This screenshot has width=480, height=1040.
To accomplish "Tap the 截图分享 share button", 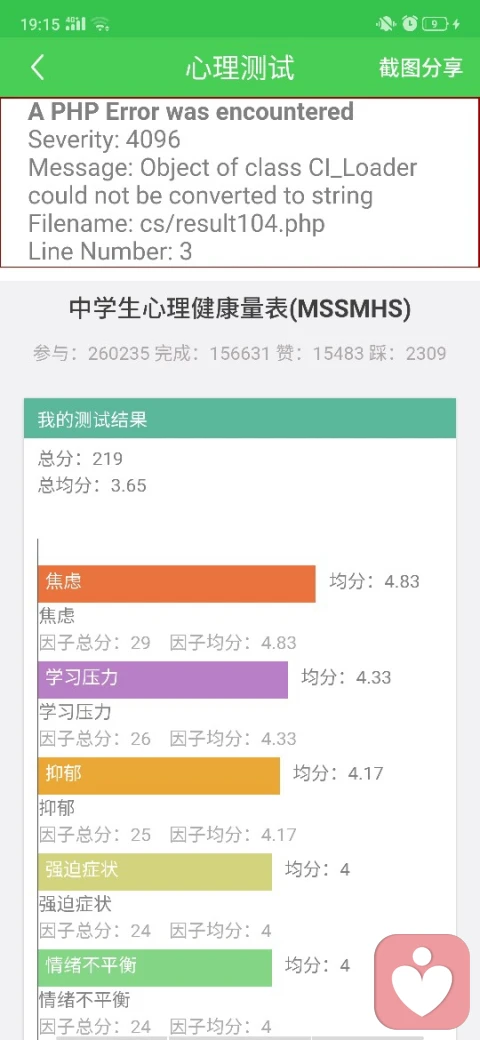I will (x=421, y=68).
